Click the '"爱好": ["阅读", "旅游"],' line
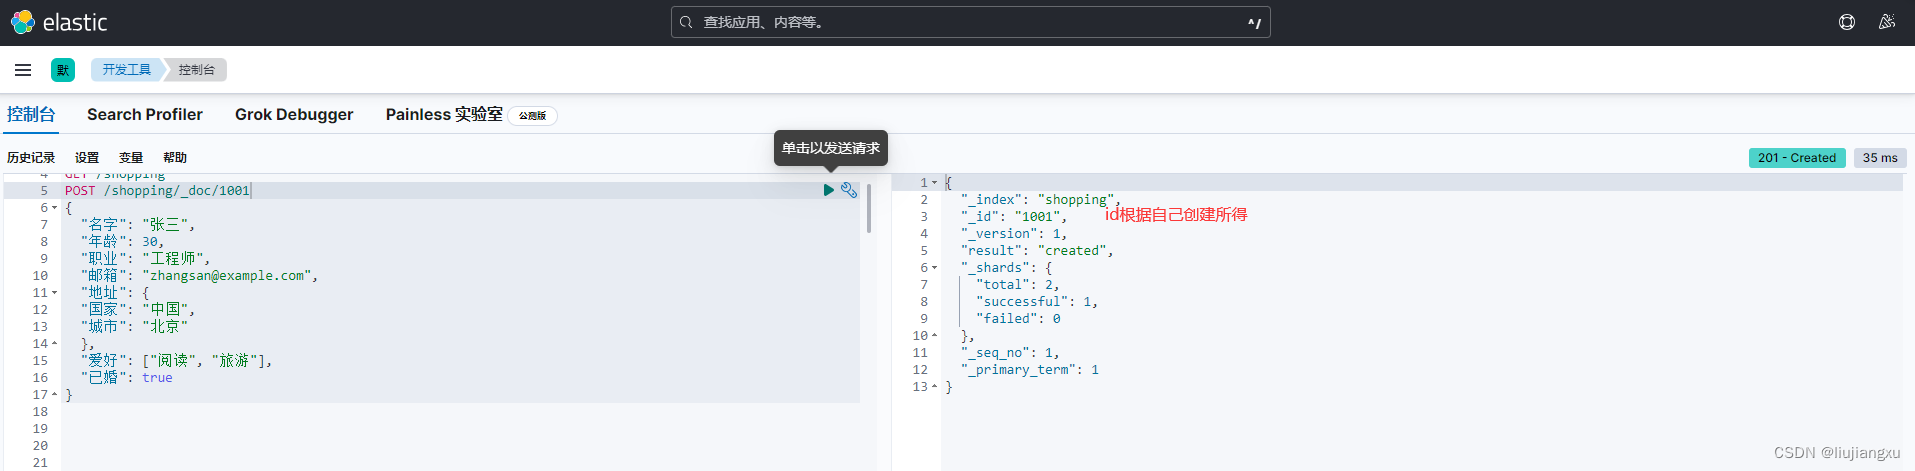The height and width of the screenshot is (471, 1915). tap(177, 361)
